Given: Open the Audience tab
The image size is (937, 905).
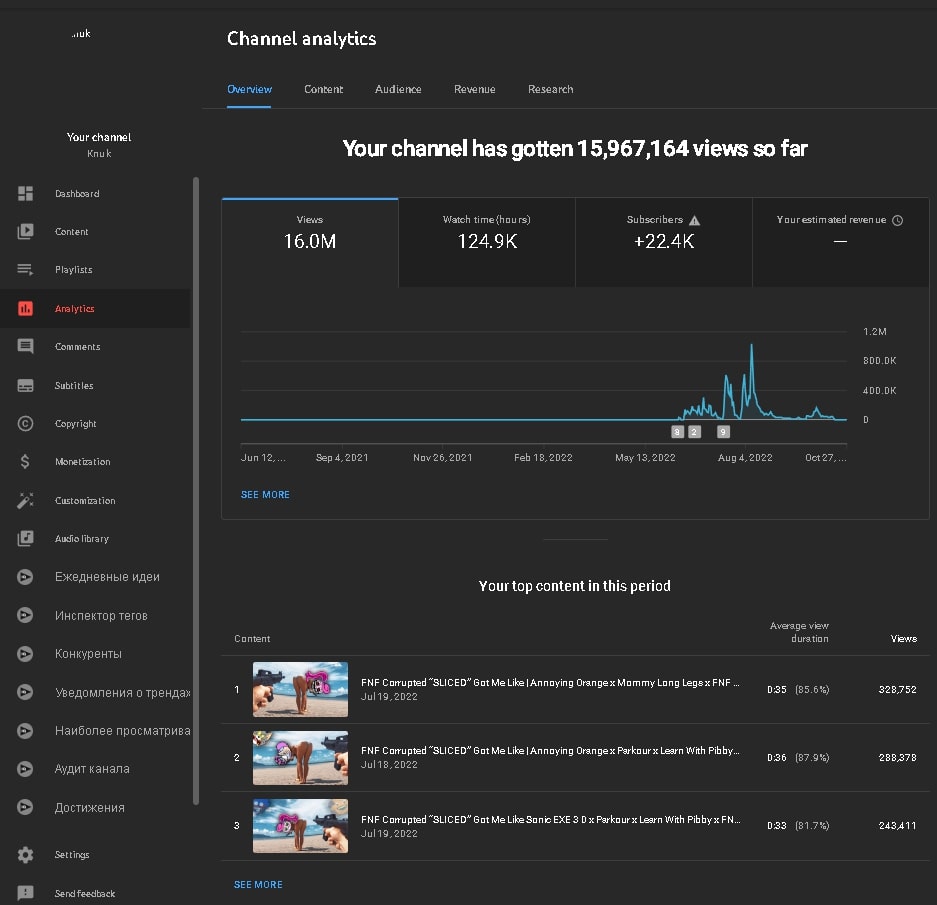Looking at the screenshot, I should [x=398, y=89].
